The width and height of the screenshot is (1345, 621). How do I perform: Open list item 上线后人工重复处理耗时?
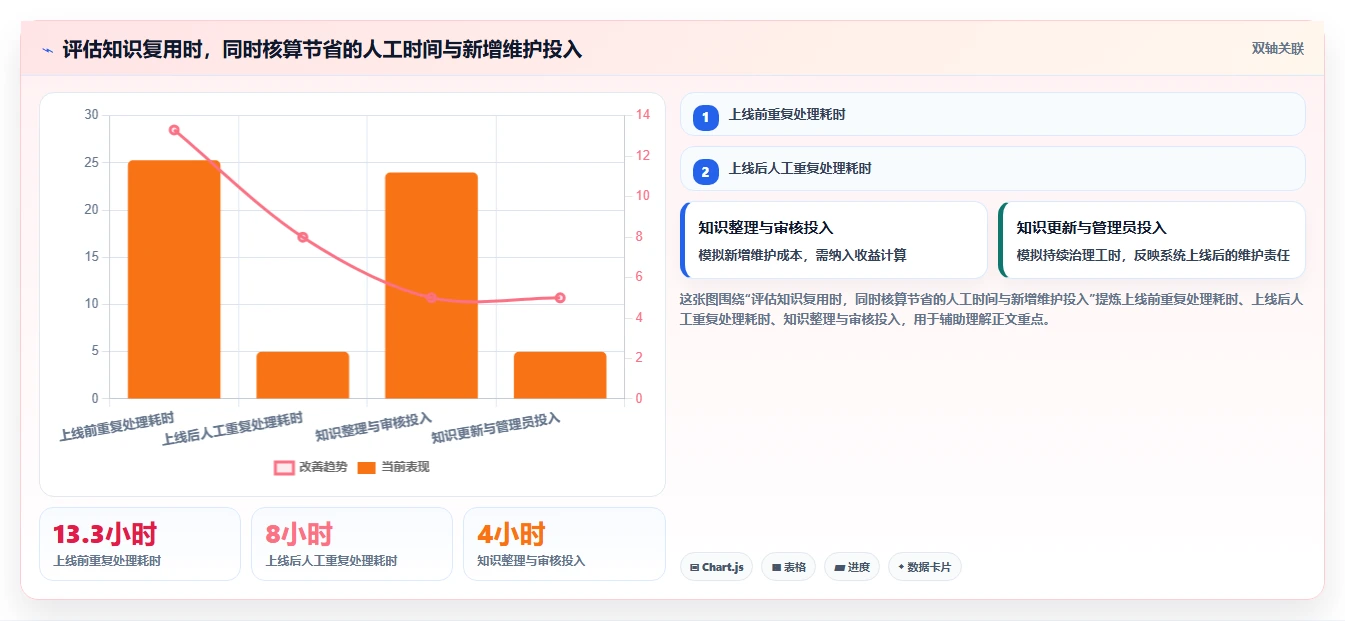(993, 168)
